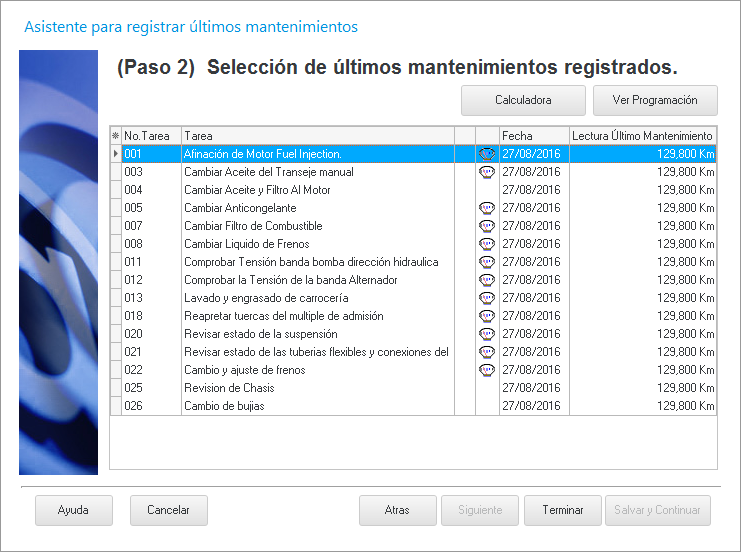Image resolution: width=741 pixels, height=552 pixels.
Task: Click the Tarea column header
Action: tap(316, 135)
